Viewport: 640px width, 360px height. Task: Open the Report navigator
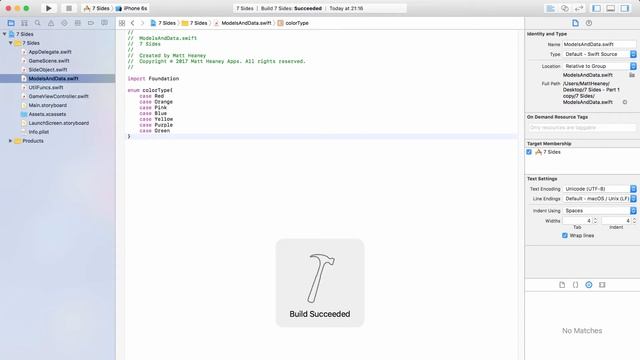(x=104, y=23)
